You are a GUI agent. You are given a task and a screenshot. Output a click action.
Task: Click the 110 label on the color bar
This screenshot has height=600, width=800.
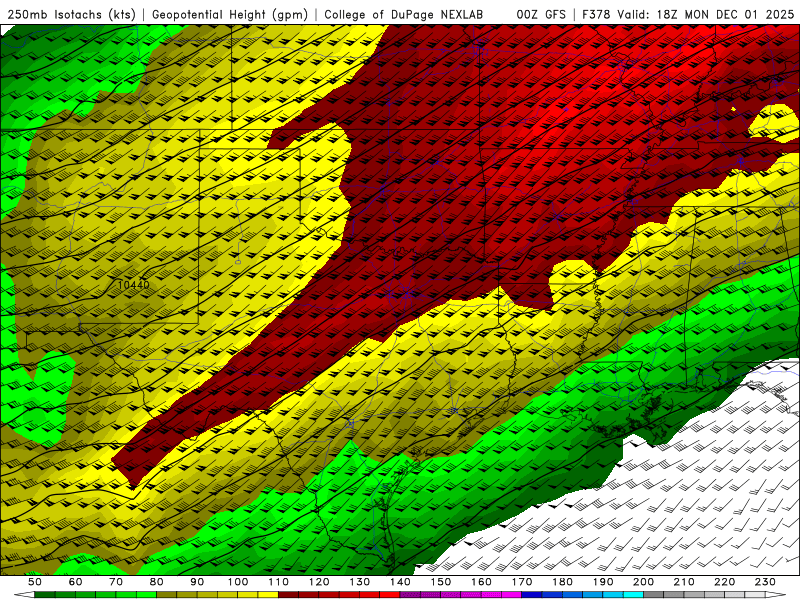[279, 582]
